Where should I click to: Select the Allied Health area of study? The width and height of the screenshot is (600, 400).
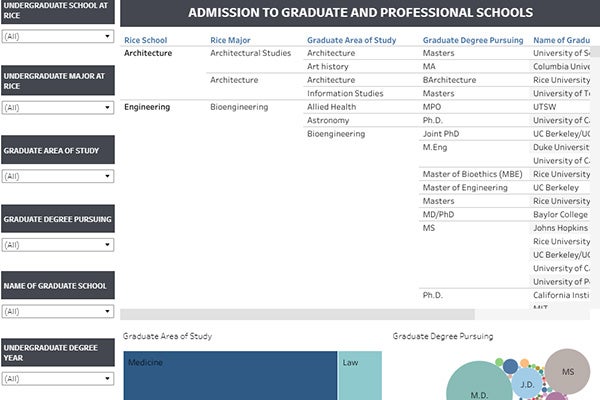331,107
